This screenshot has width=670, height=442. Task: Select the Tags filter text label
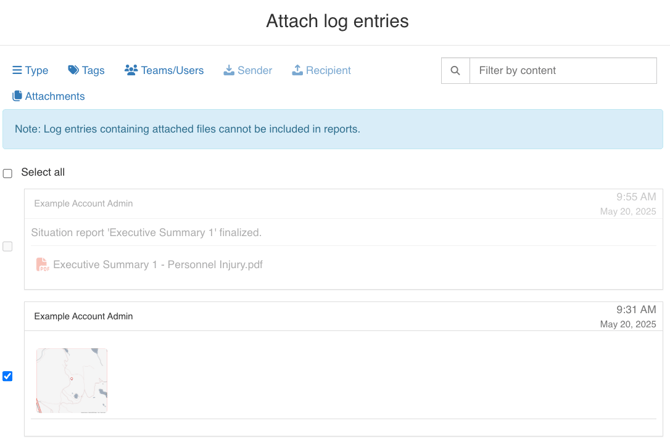point(93,71)
